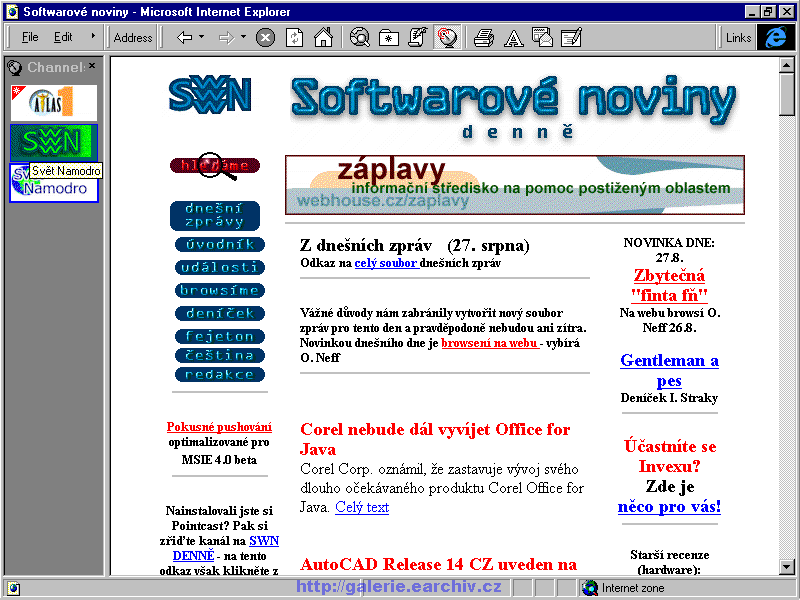Click the 'AutoCAD Release 14 CZ uveden na' headline
The image size is (800, 600).
pyautogui.click(x=439, y=564)
